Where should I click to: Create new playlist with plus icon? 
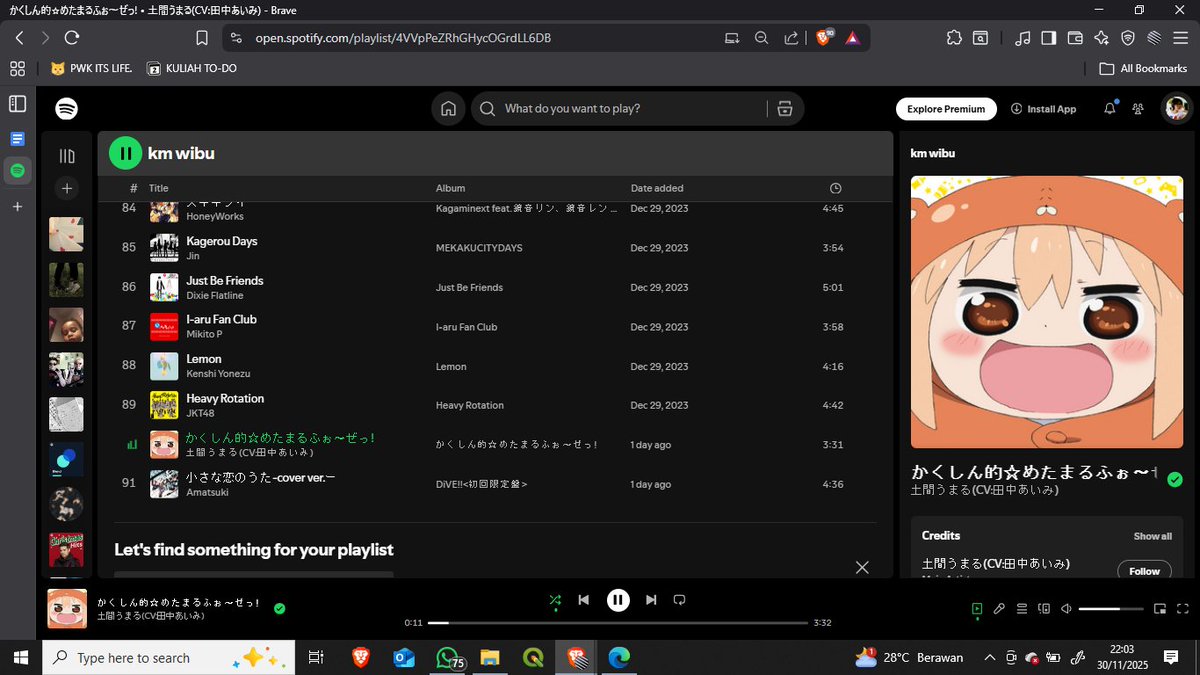click(67, 188)
